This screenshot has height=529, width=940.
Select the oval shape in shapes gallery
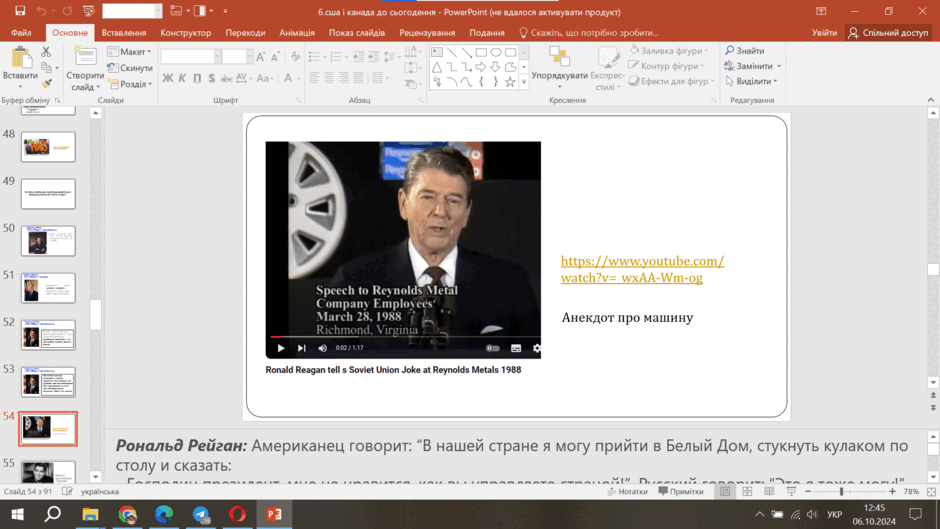(x=496, y=52)
